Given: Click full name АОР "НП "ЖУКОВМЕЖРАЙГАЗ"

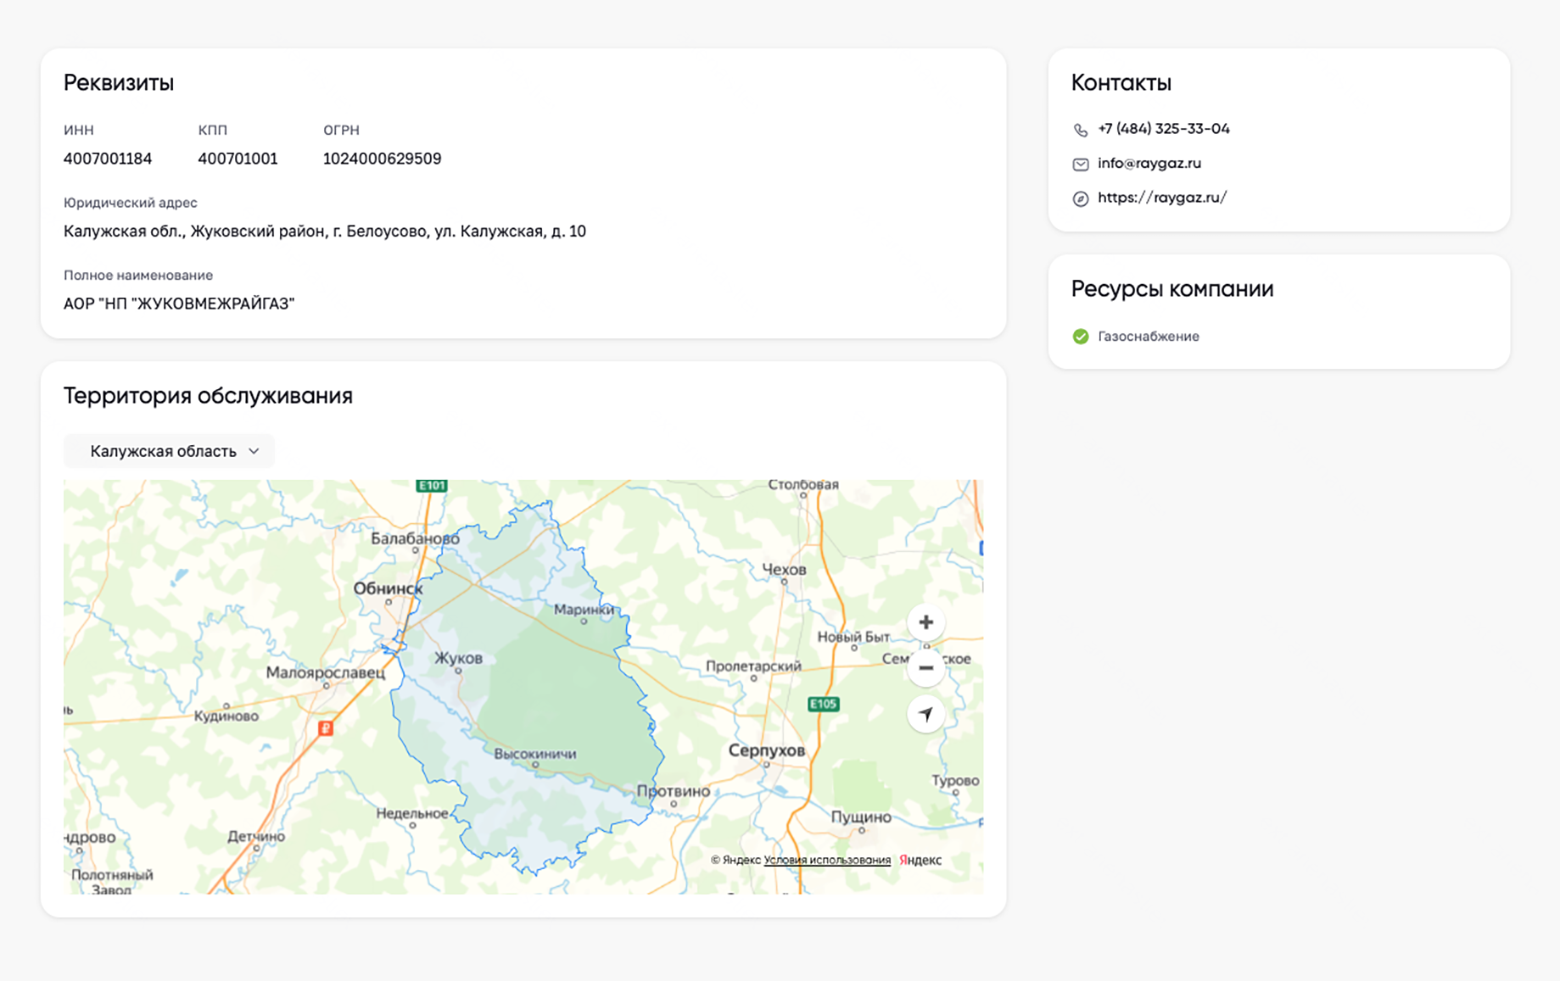Looking at the screenshot, I should (x=179, y=304).
